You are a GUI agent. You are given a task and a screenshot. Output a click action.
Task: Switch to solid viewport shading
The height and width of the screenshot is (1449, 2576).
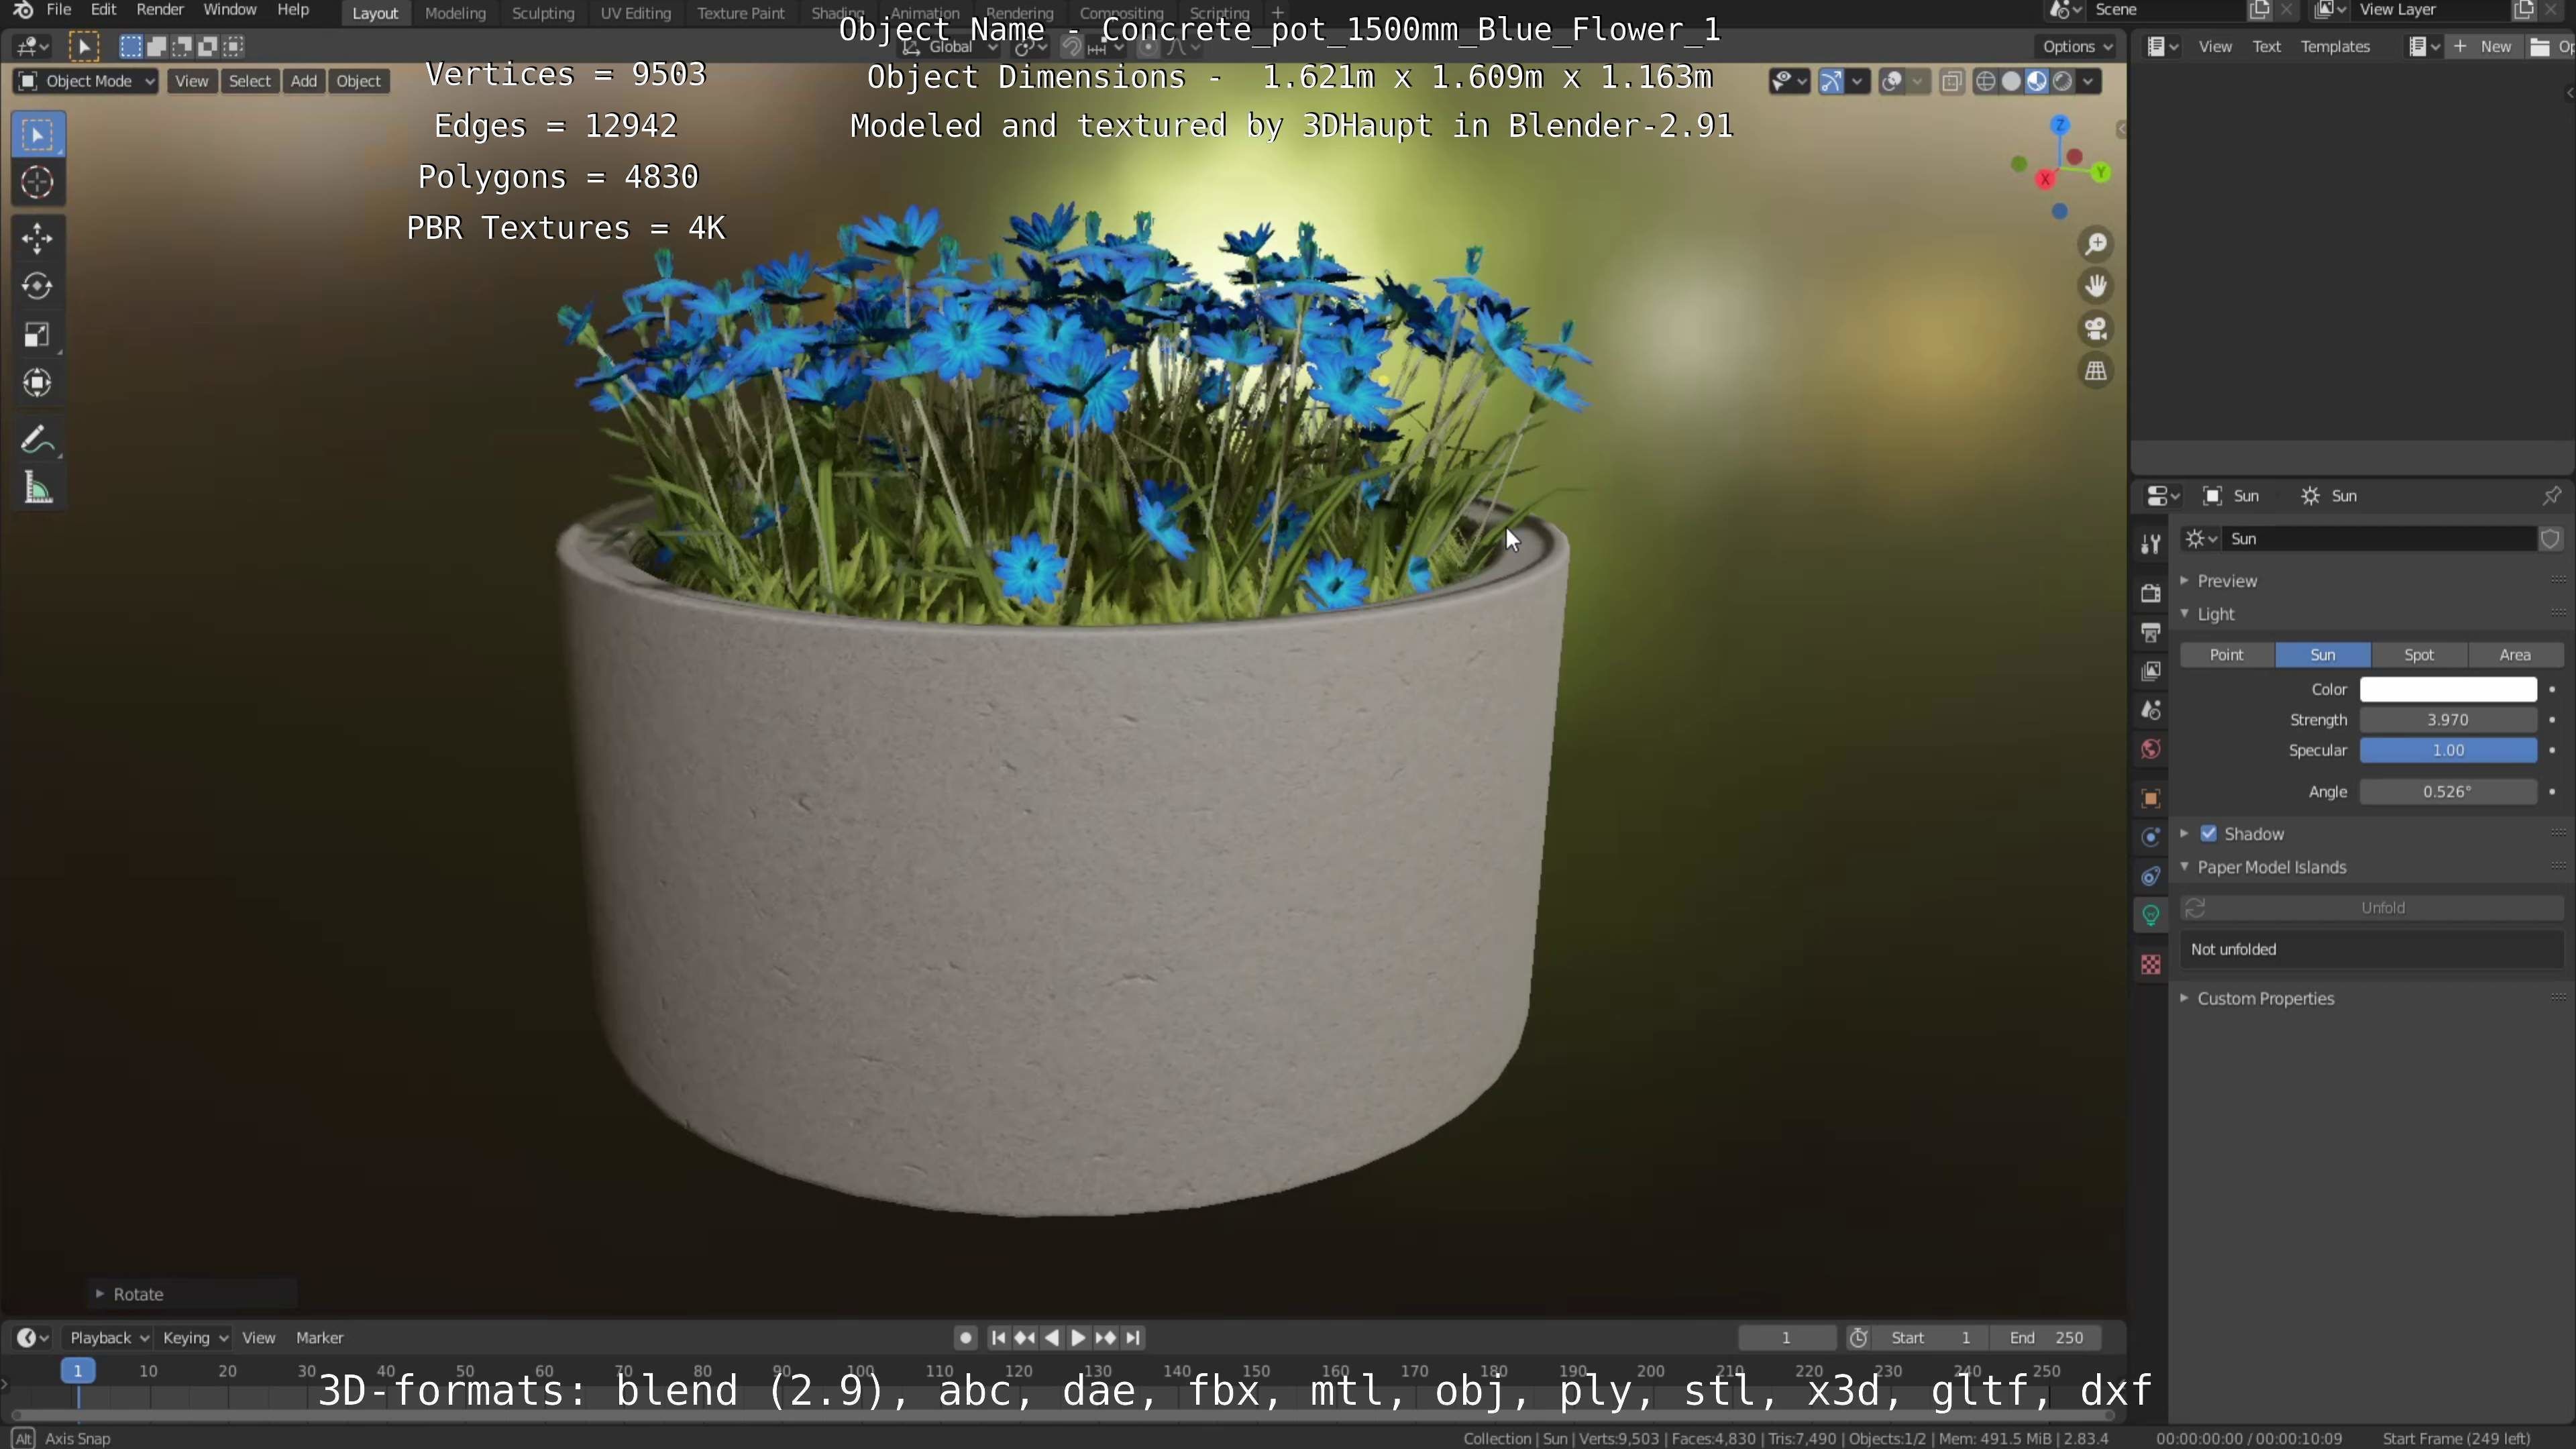(2011, 81)
